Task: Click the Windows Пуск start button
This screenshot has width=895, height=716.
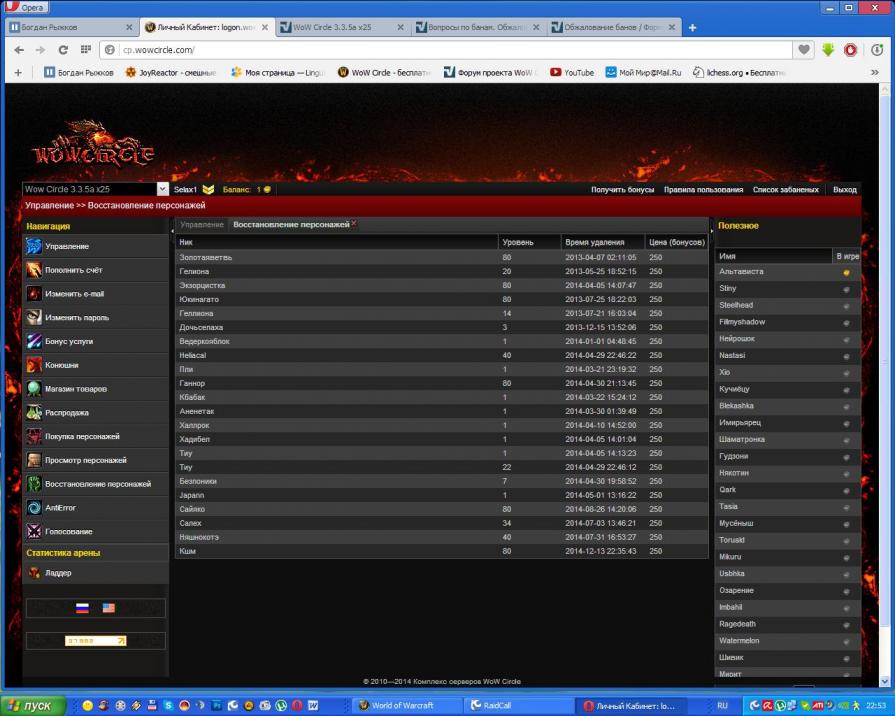Action: 34,705
